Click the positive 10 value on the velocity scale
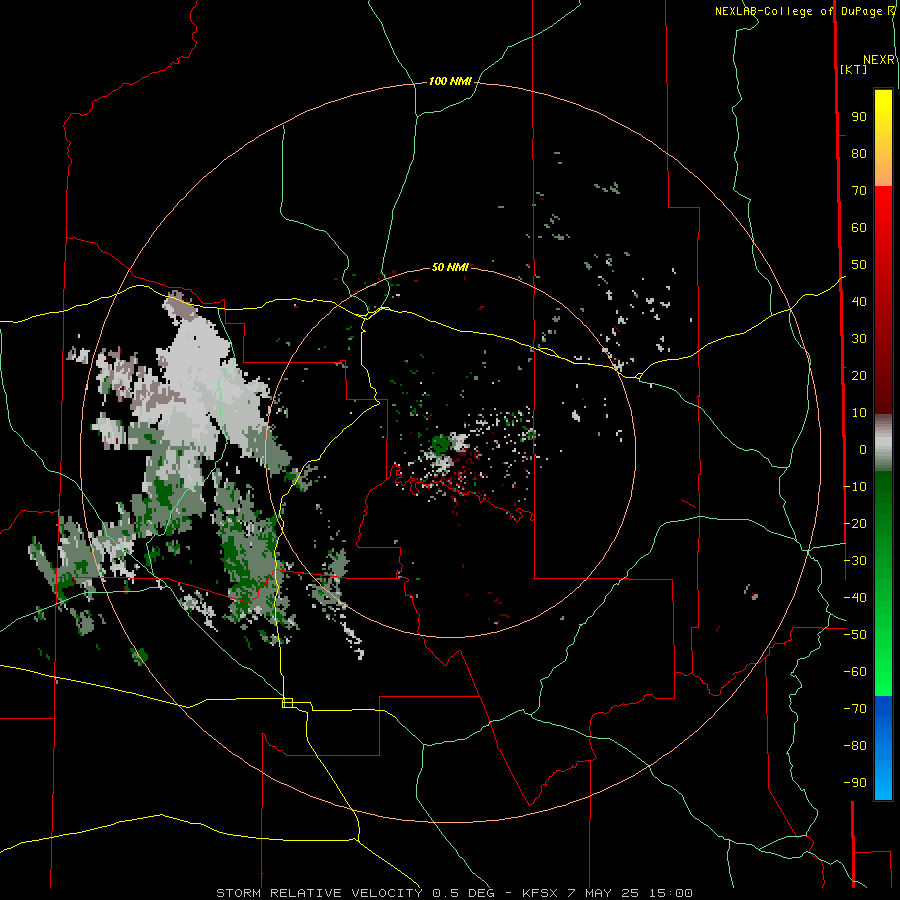 [x=859, y=413]
